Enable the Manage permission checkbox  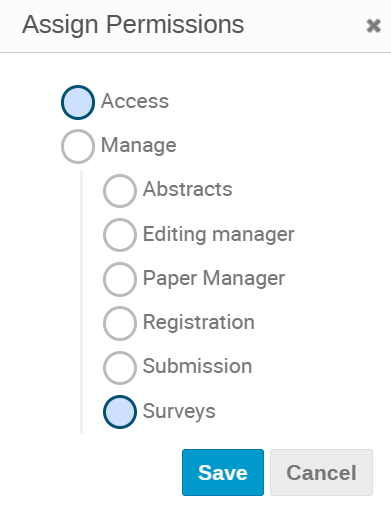click(x=78, y=146)
